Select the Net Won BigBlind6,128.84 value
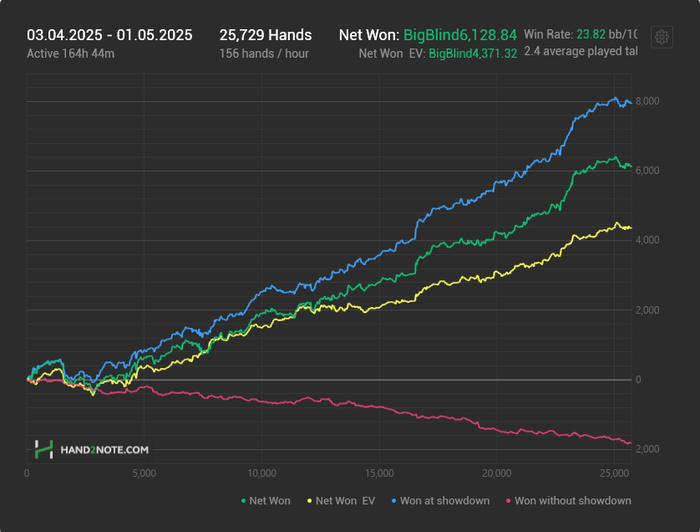Image resolution: width=700 pixels, height=532 pixels. click(460, 35)
